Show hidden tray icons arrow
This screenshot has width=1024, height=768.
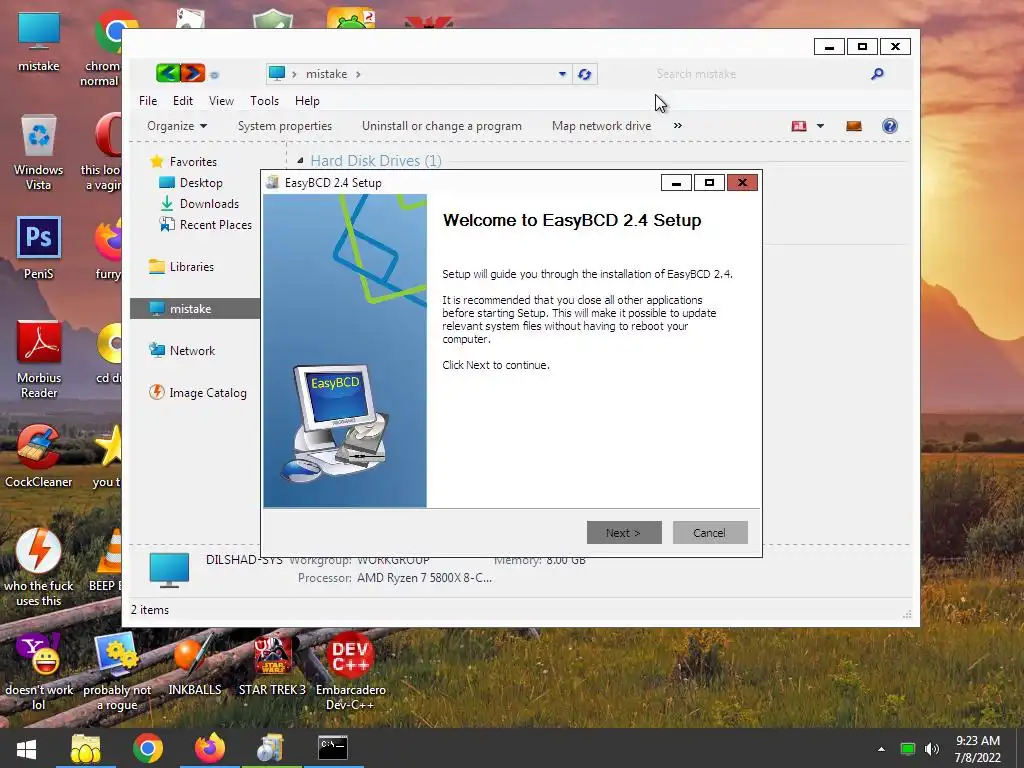(x=881, y=749)
